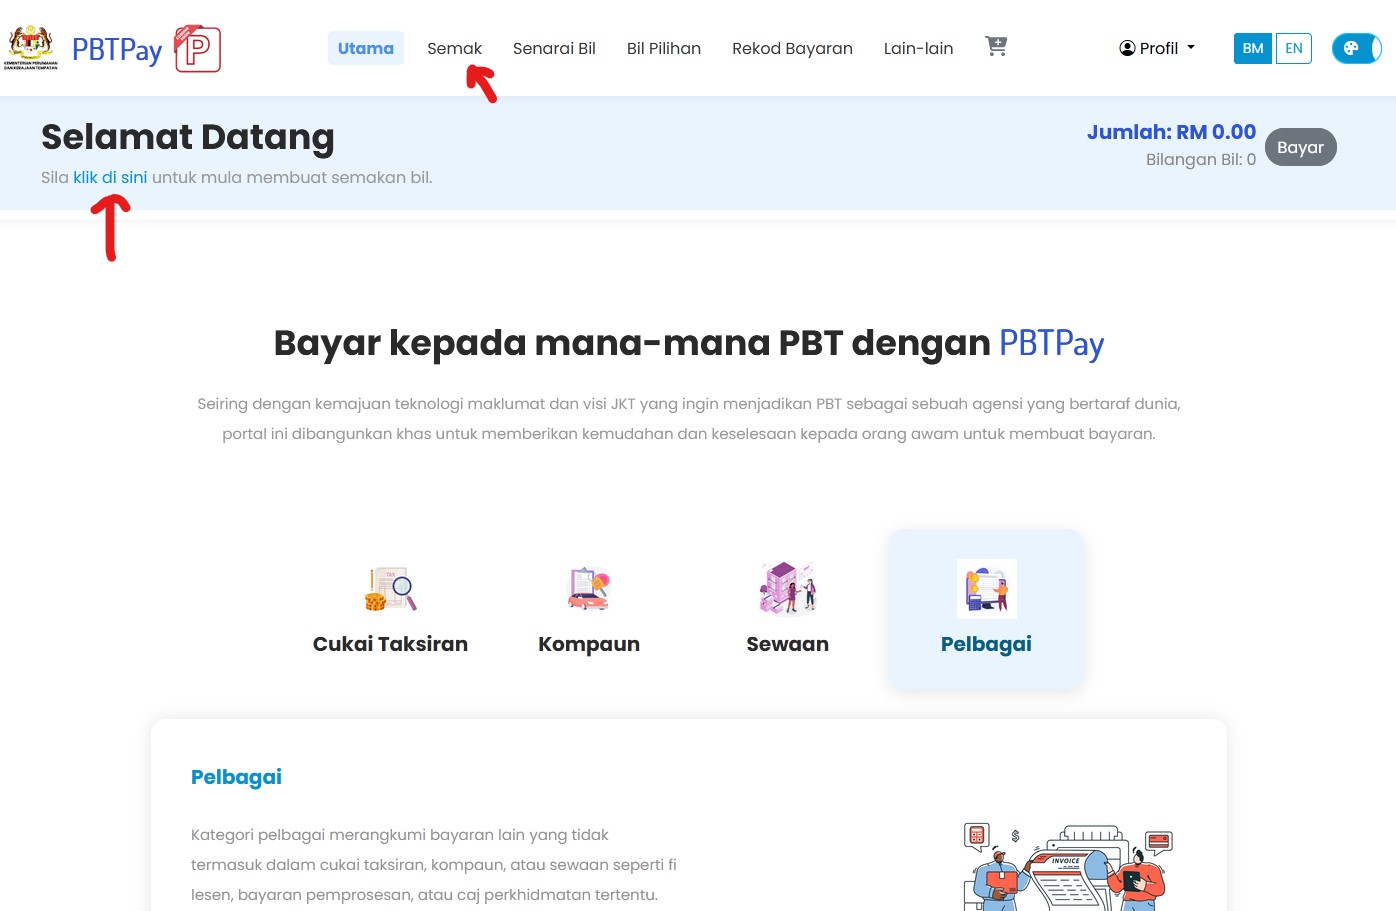Open the Senarai Bil page
1396x911 pixels.
(x=554, y=48)
